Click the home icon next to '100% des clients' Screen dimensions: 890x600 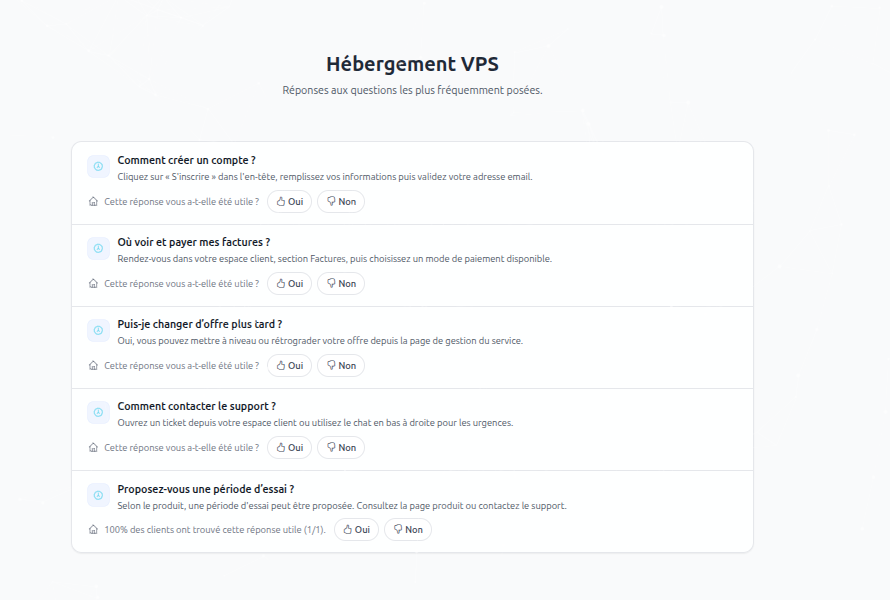93,530
